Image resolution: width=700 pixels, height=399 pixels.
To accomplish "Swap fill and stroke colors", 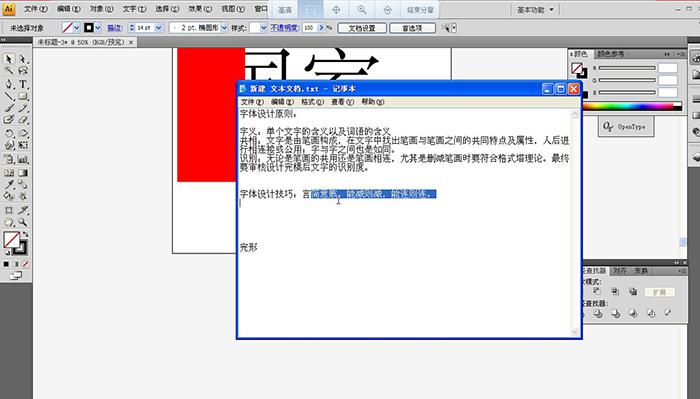I will [25, 235].
